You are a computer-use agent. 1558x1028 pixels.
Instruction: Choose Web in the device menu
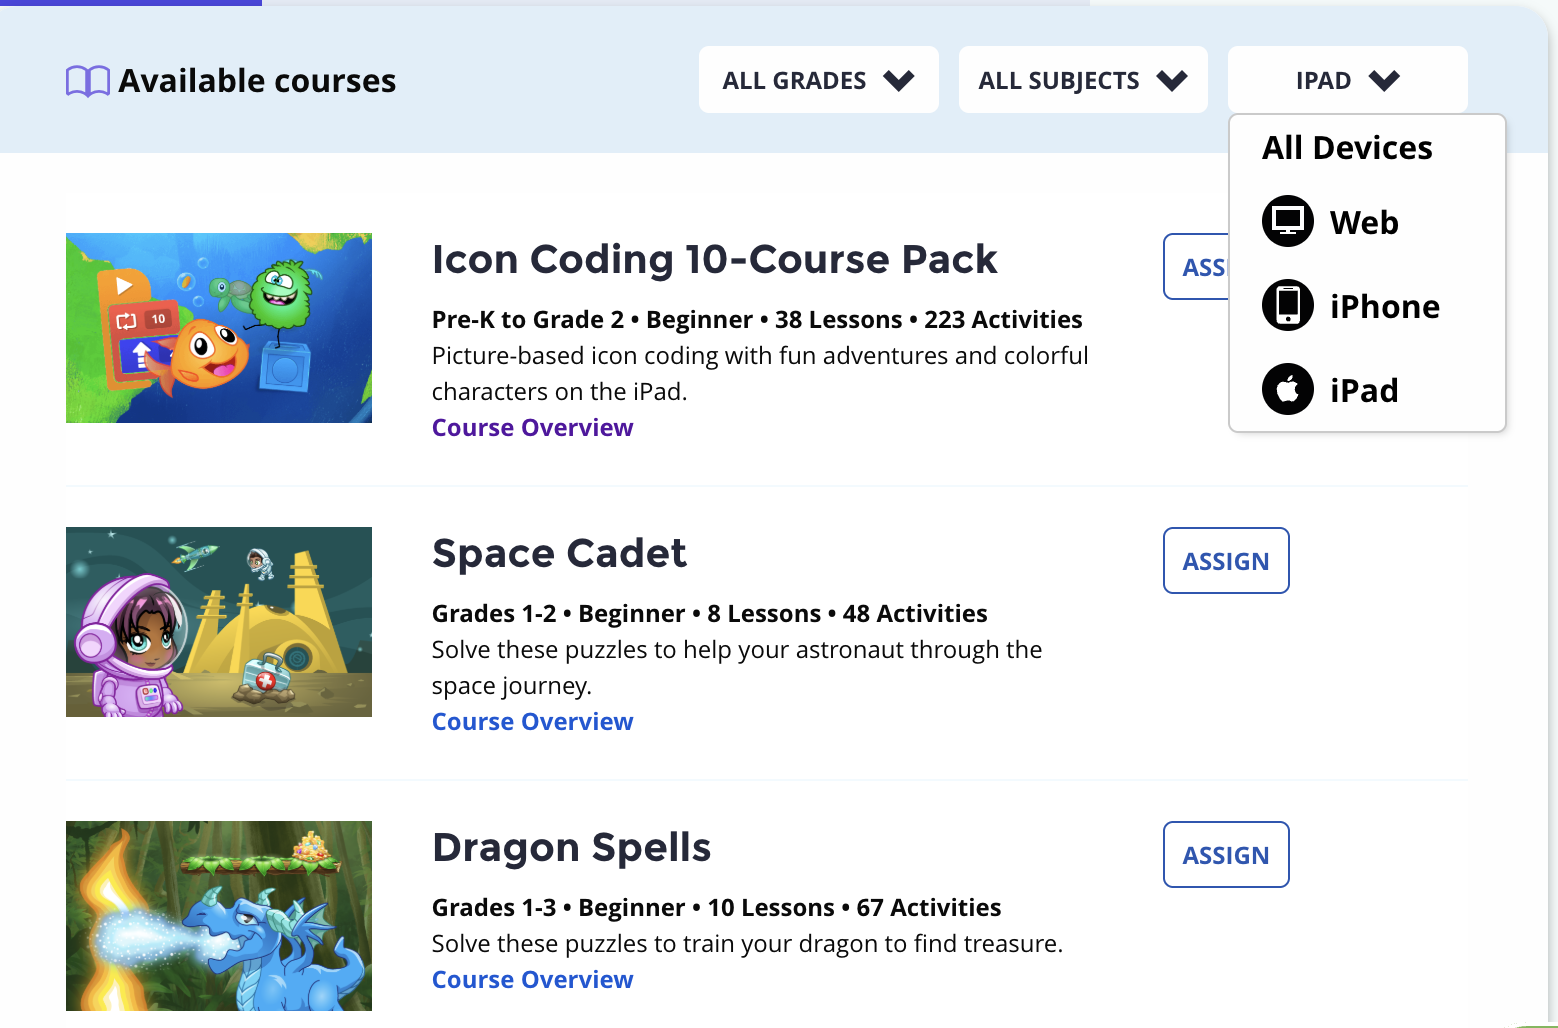pos(1364,222)
